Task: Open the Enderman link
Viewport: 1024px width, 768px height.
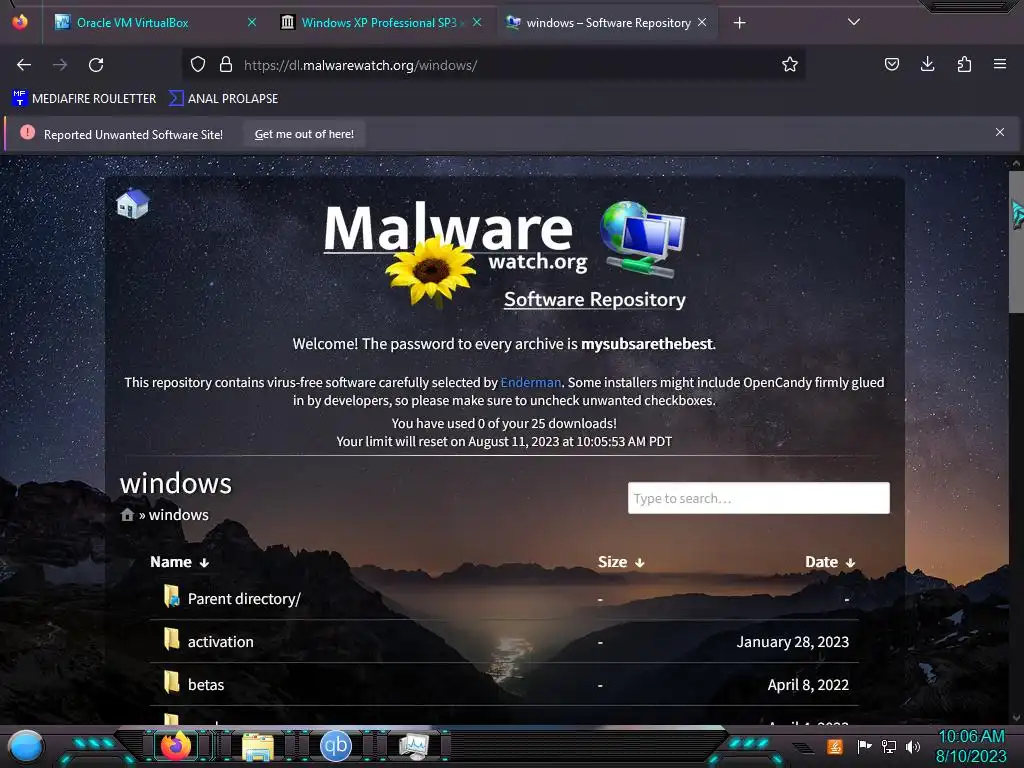Action: coord(530,383)
